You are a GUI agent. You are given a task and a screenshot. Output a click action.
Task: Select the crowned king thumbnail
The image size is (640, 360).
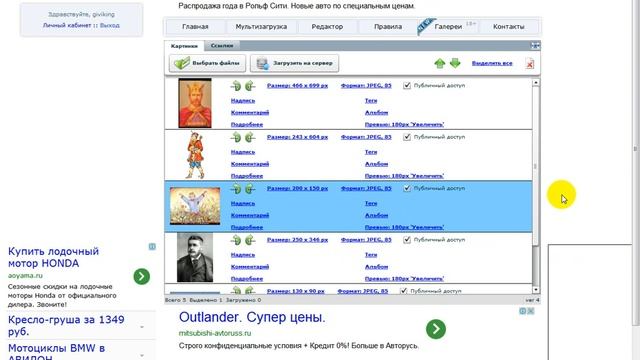click(x=195, y=103)
